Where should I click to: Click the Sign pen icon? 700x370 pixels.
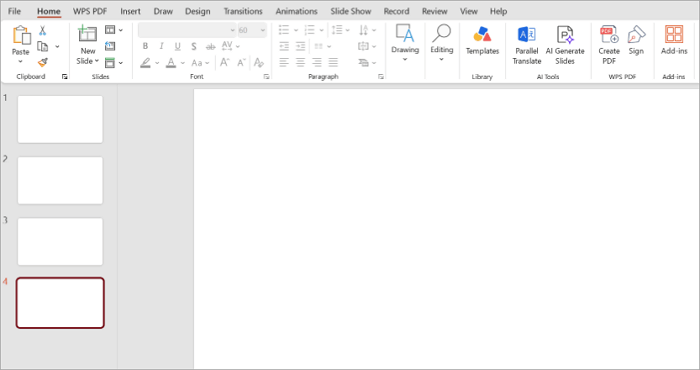click(636, 34)
